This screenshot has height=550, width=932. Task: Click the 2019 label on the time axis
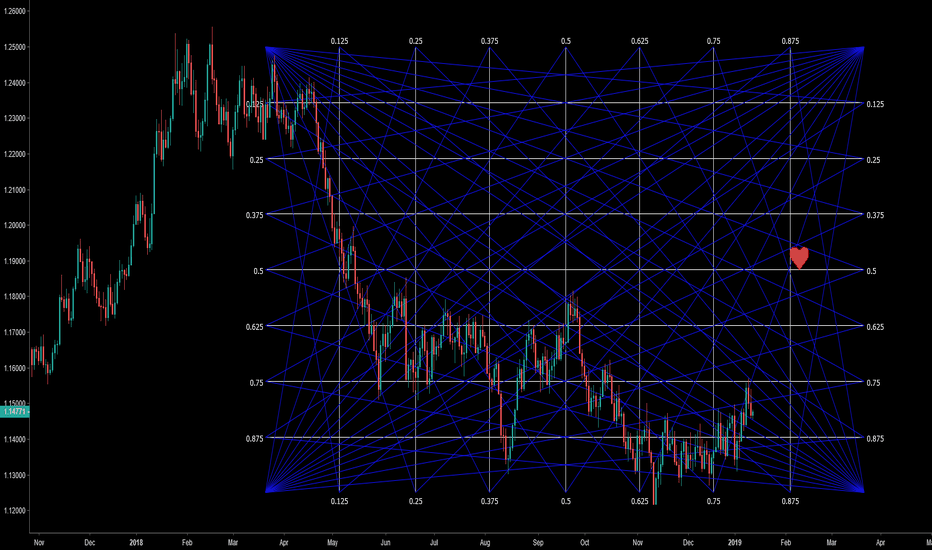[x=735, y=542]
